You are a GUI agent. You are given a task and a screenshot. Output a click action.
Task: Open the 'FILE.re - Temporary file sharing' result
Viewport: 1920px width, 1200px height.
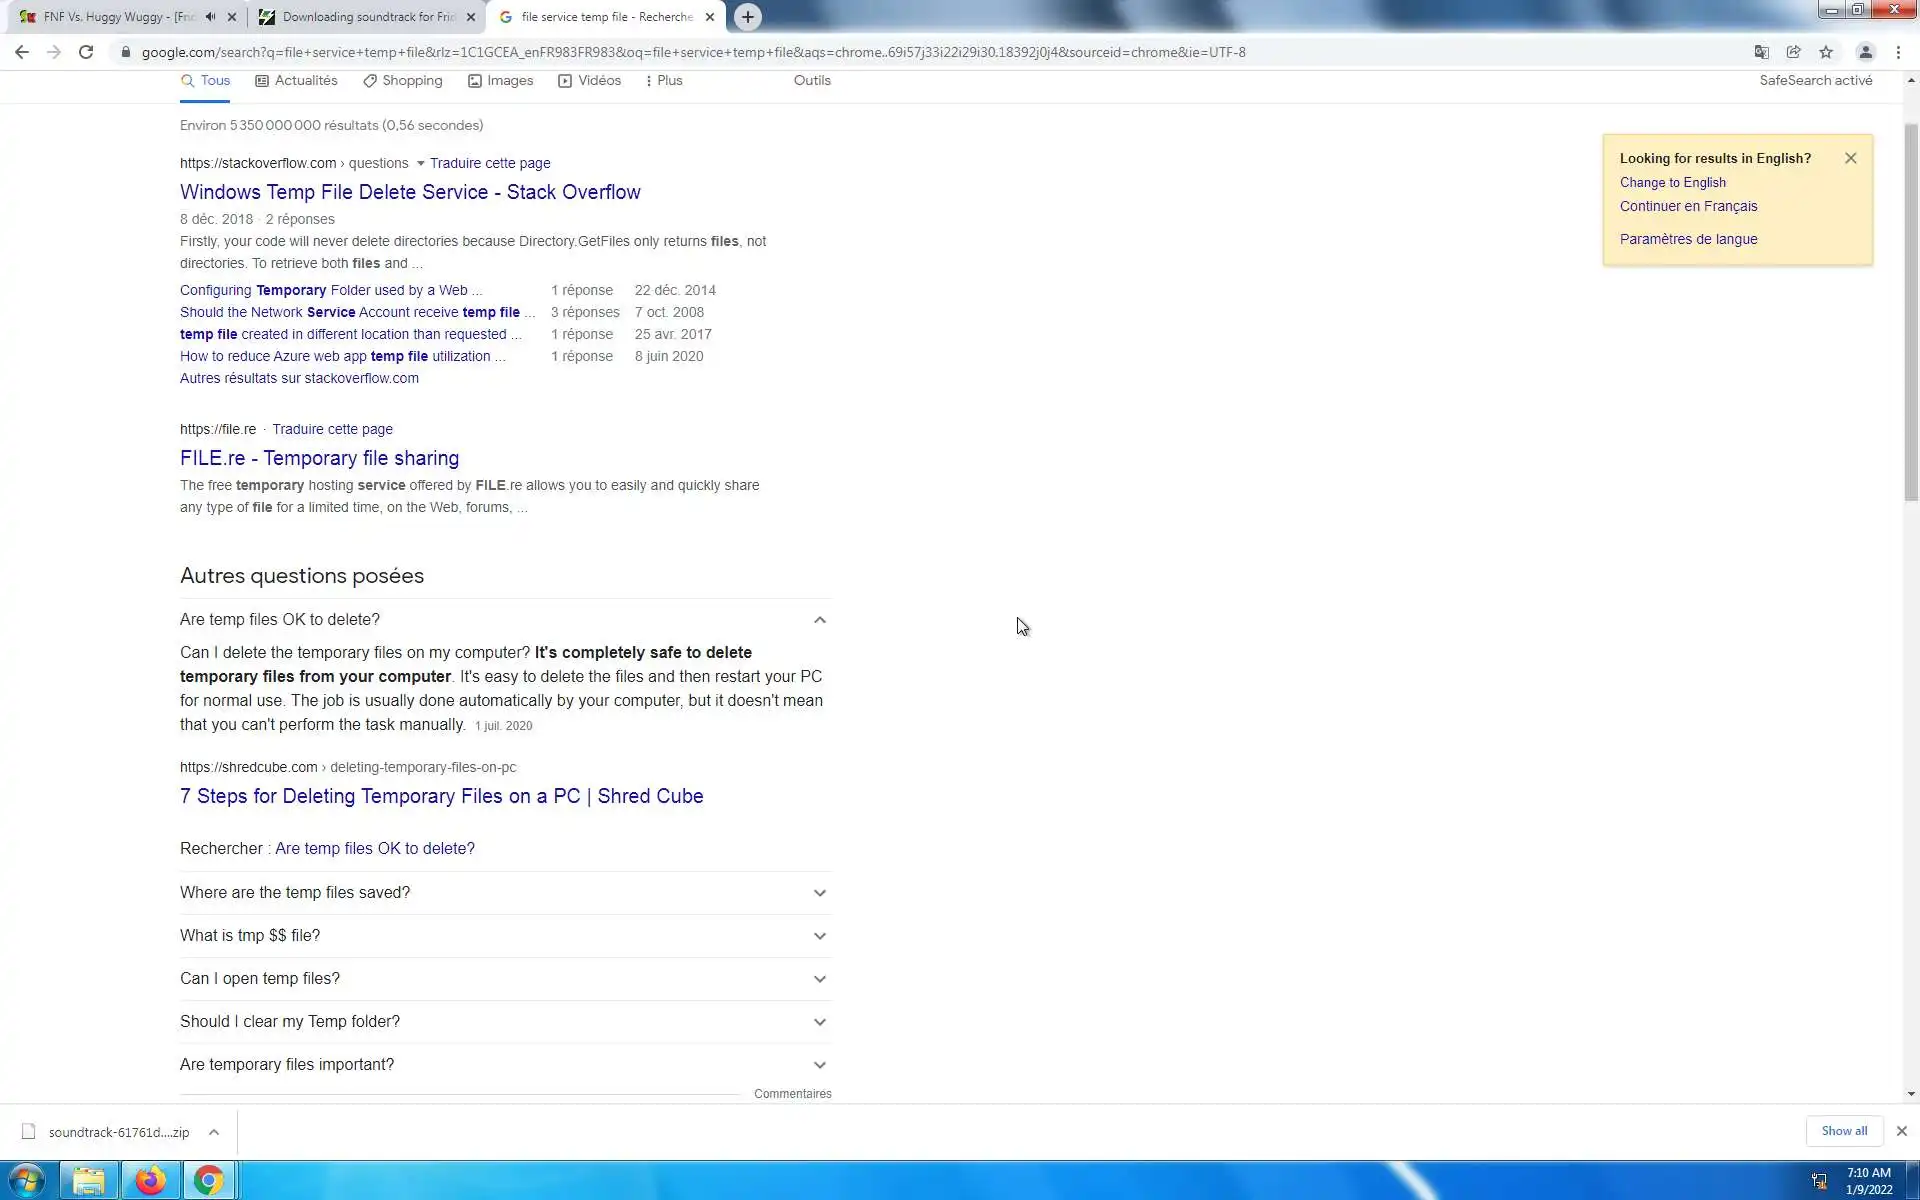pyautogui.click(x=319, y=458)
